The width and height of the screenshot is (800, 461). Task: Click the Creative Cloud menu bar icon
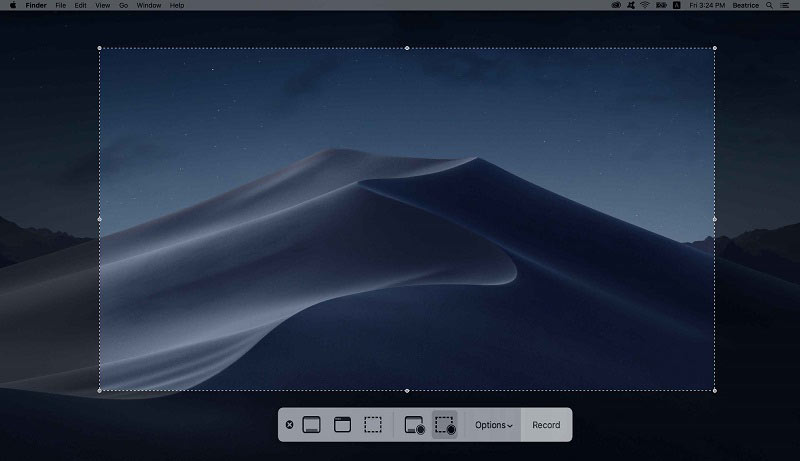(616, 5)
